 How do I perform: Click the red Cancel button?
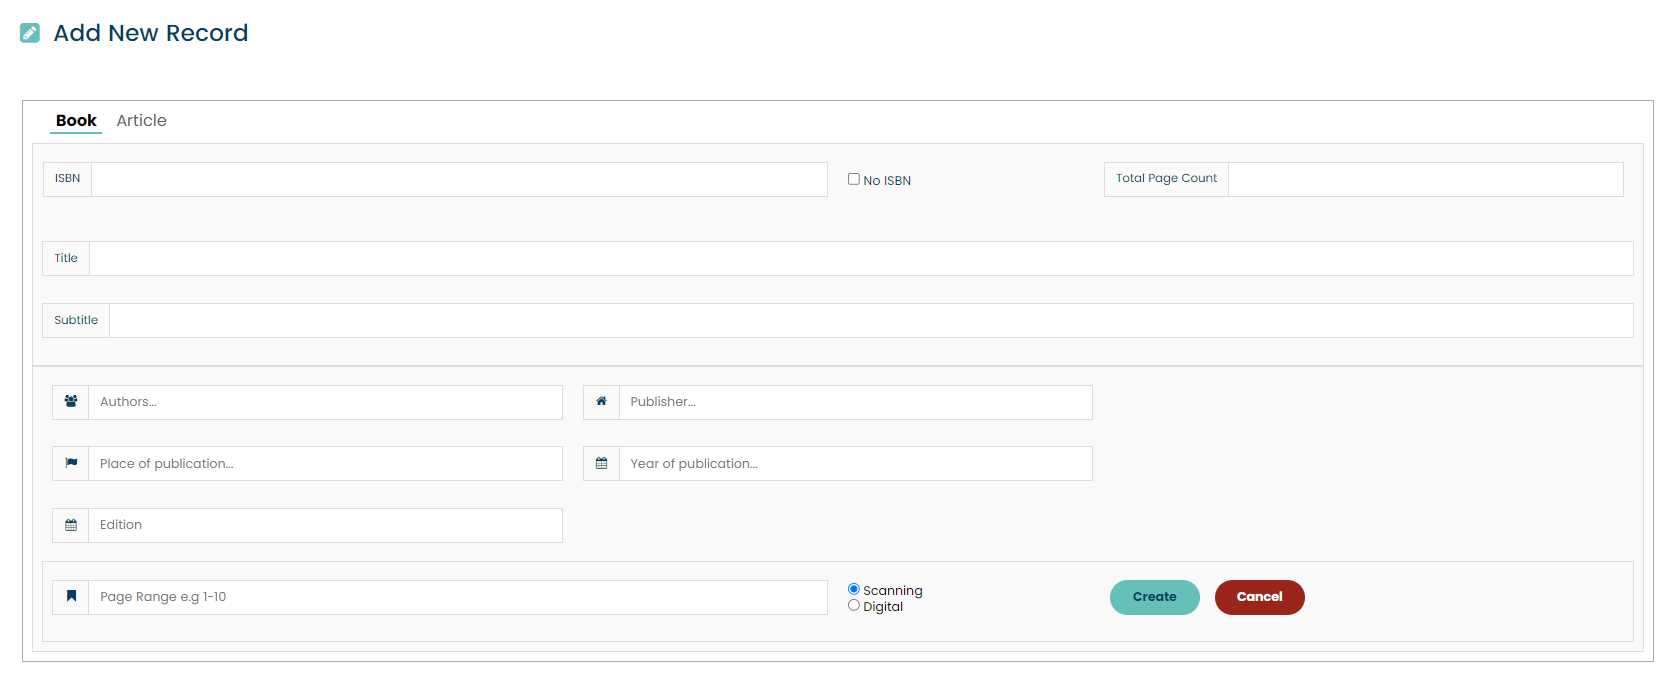point(1260,597)
